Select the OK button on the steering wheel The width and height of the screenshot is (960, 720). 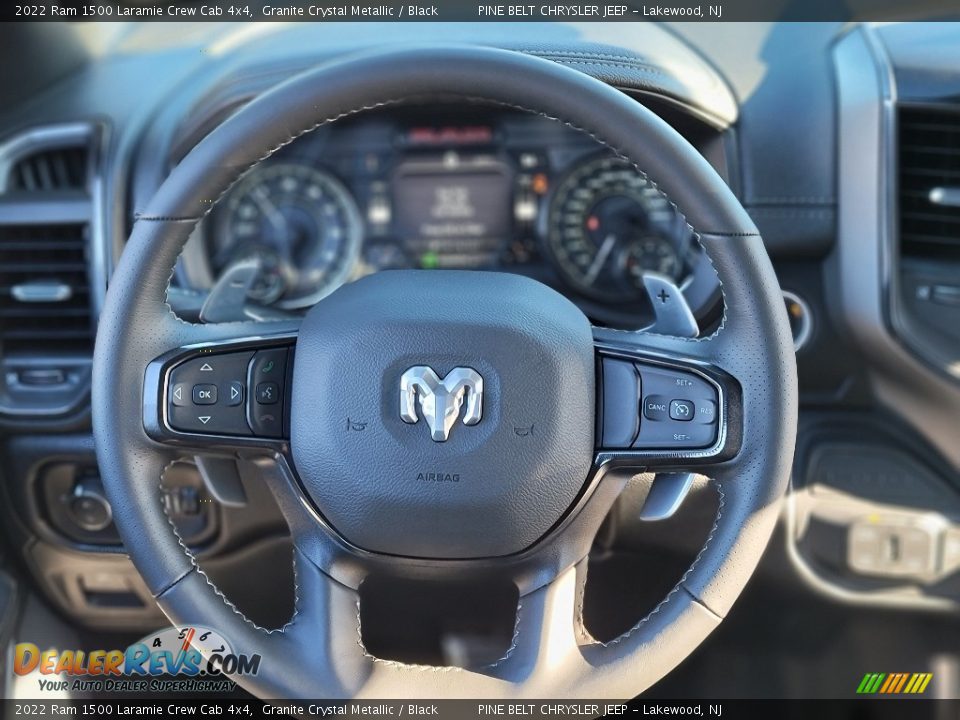(204, 394)
